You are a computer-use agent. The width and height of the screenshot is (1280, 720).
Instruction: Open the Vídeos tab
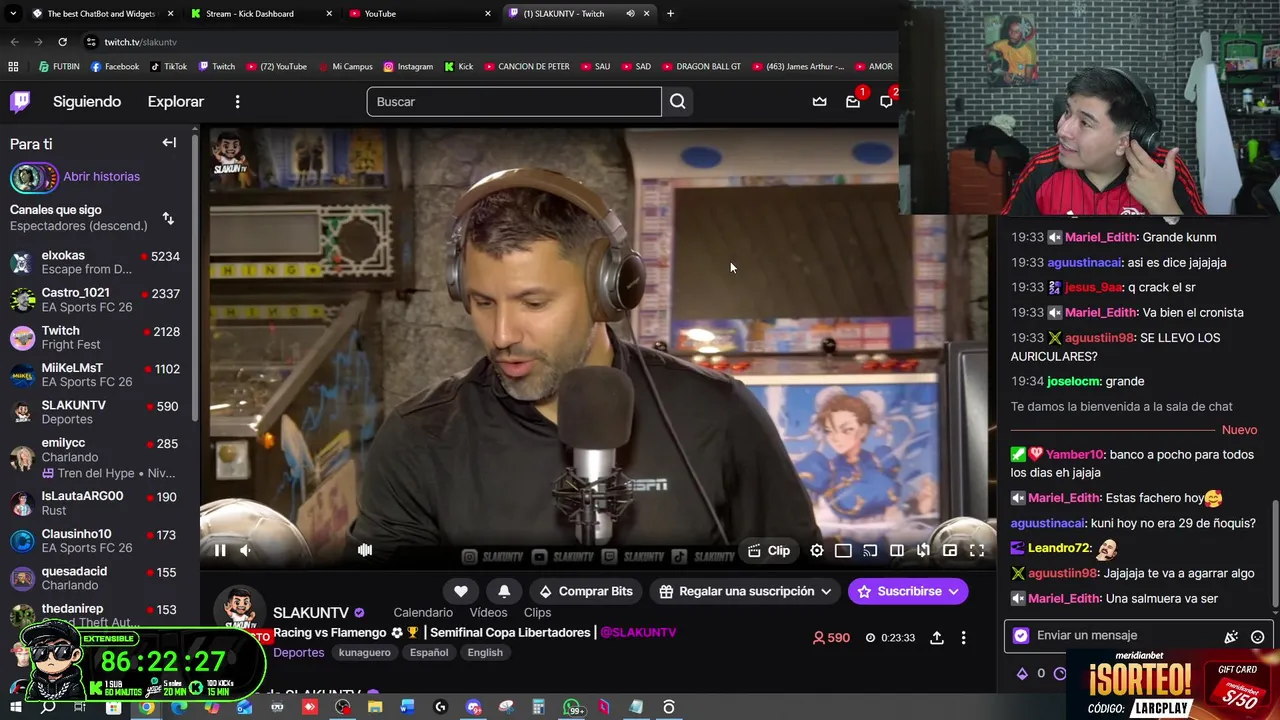point(488,612)
